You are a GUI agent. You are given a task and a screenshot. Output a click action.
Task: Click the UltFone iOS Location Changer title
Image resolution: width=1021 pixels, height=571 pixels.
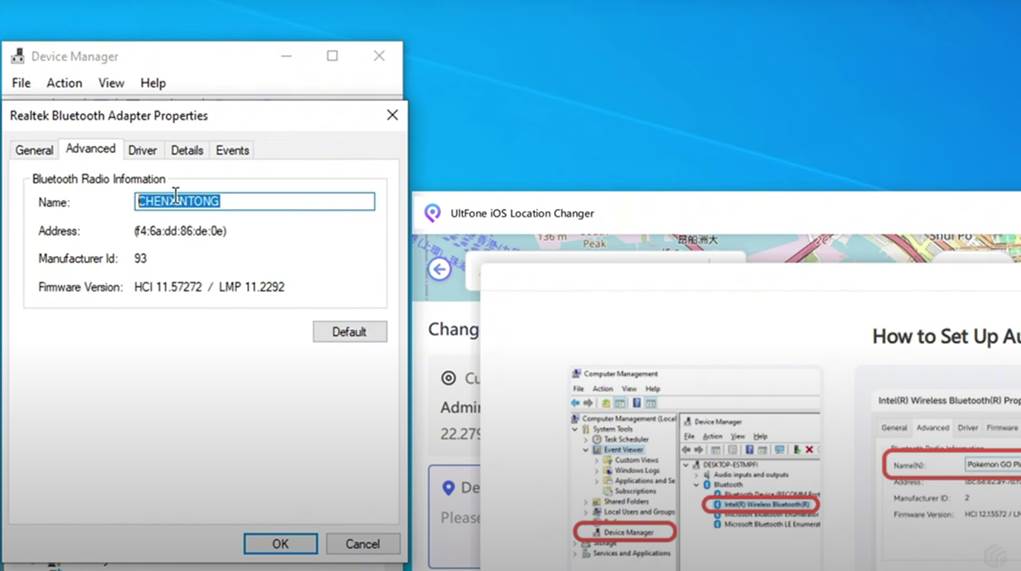pyautogui.click(x=522, y=213)
